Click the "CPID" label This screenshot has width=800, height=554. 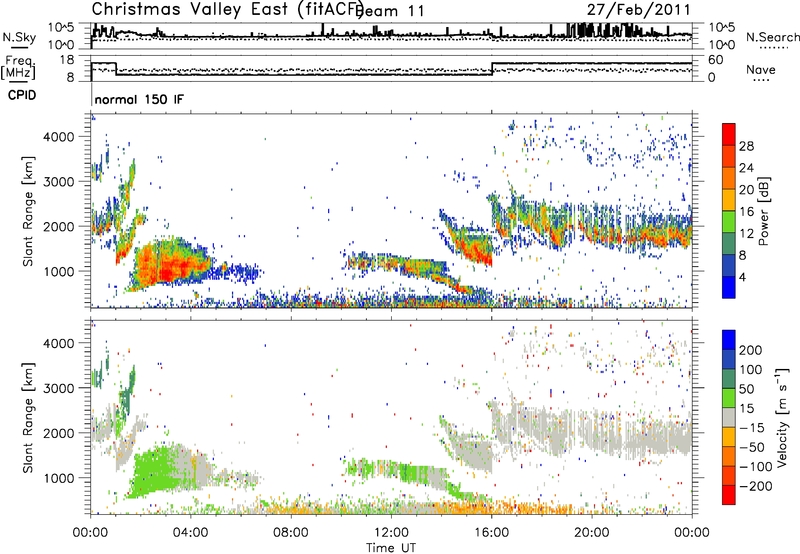[22, 95]
